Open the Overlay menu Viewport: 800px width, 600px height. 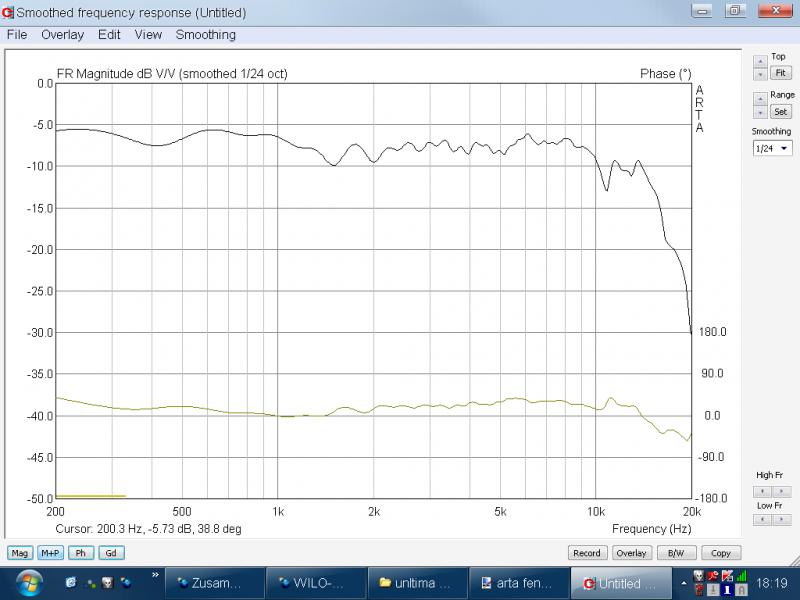(62, 35)
